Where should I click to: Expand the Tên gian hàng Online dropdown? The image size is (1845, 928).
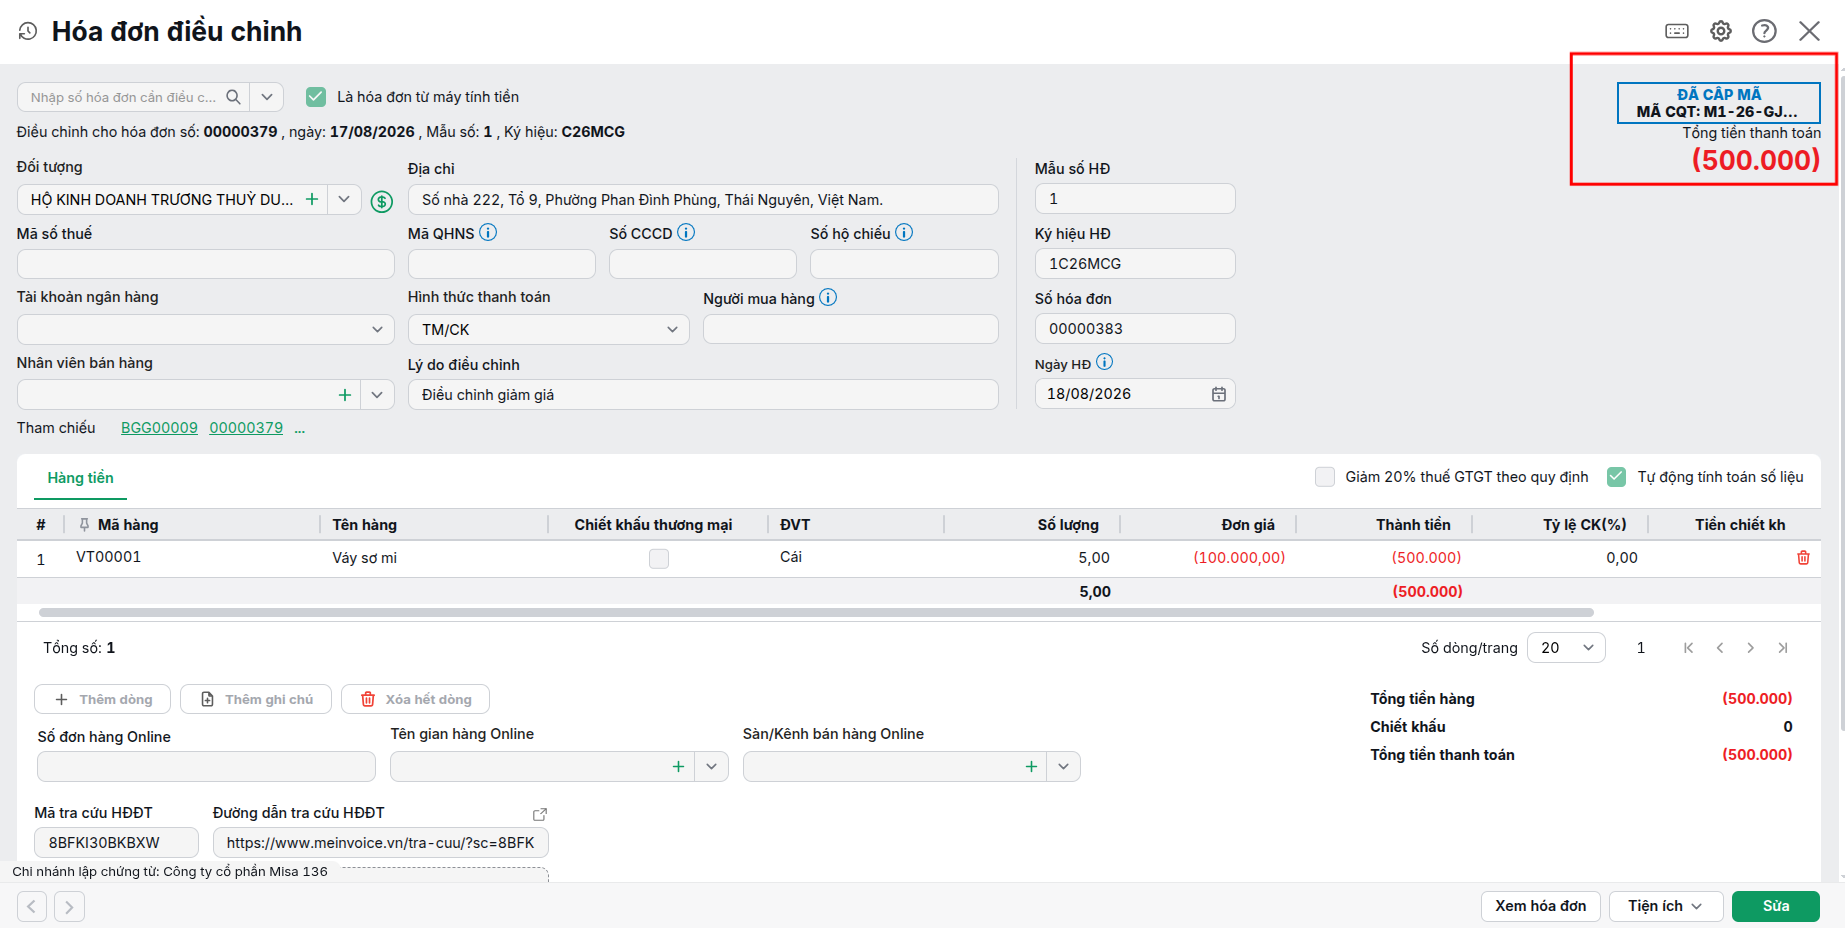tap(712, 767)
